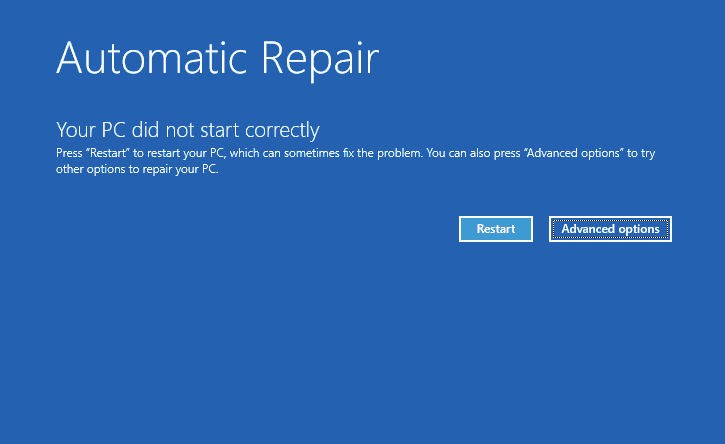The height and width of the screenshot is (444, 725).
Task: Click "other options to repair your PC" line
Action: pos(136,169)
